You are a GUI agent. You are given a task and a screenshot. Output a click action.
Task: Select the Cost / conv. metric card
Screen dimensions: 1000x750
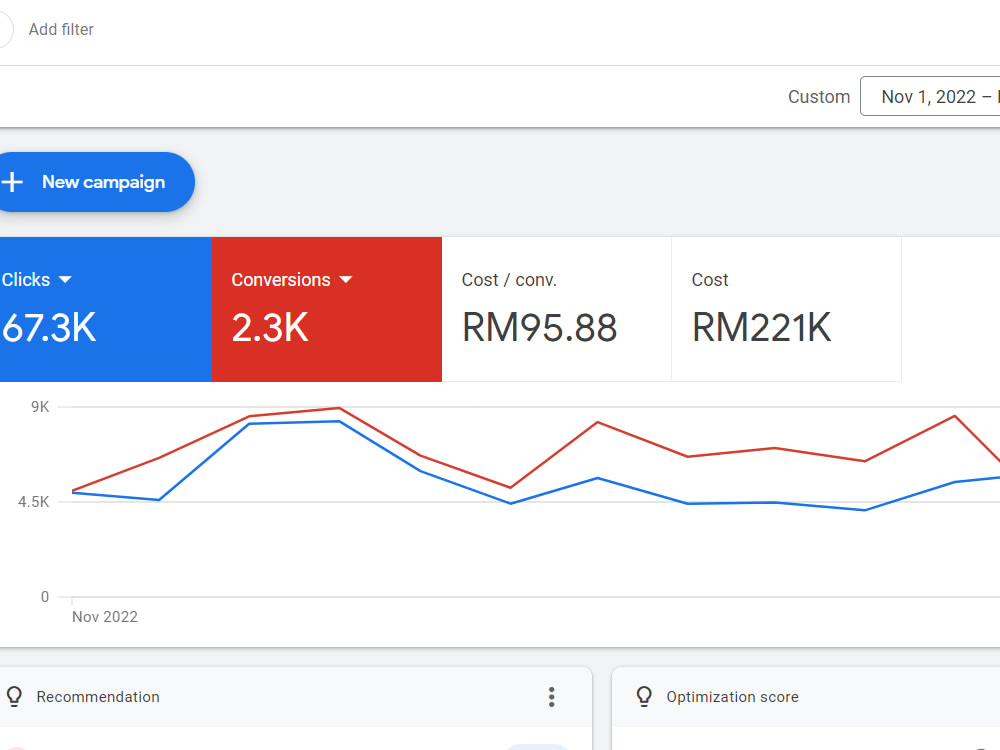556,309
